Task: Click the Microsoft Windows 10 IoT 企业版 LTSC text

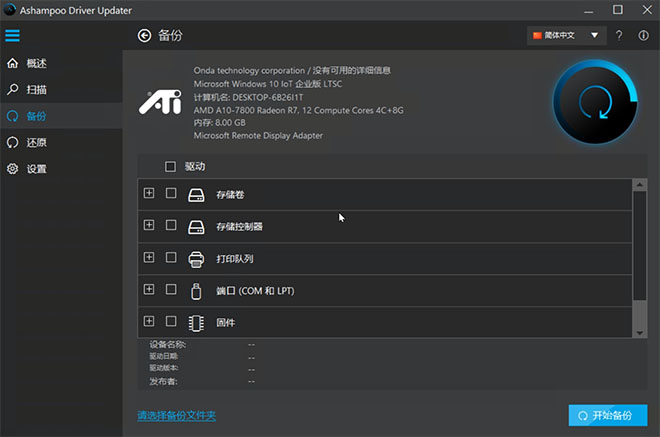Action: click(x=268, y=84)
